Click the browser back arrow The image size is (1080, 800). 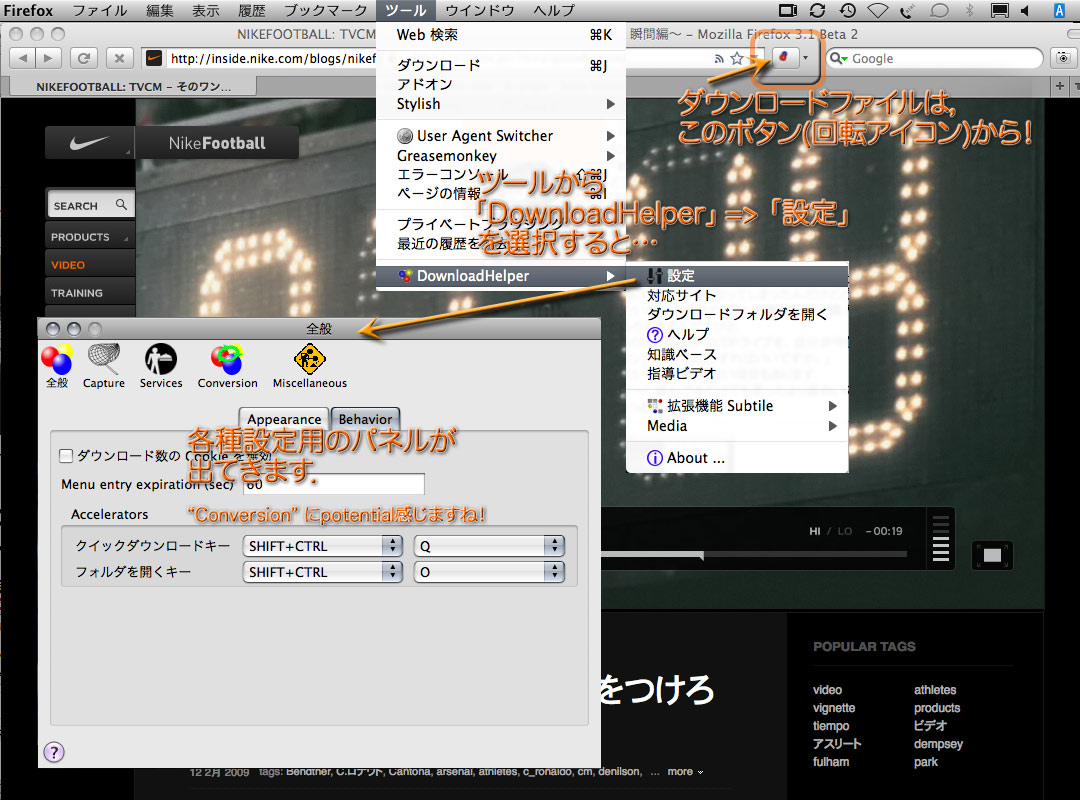(x=23, y=59)
